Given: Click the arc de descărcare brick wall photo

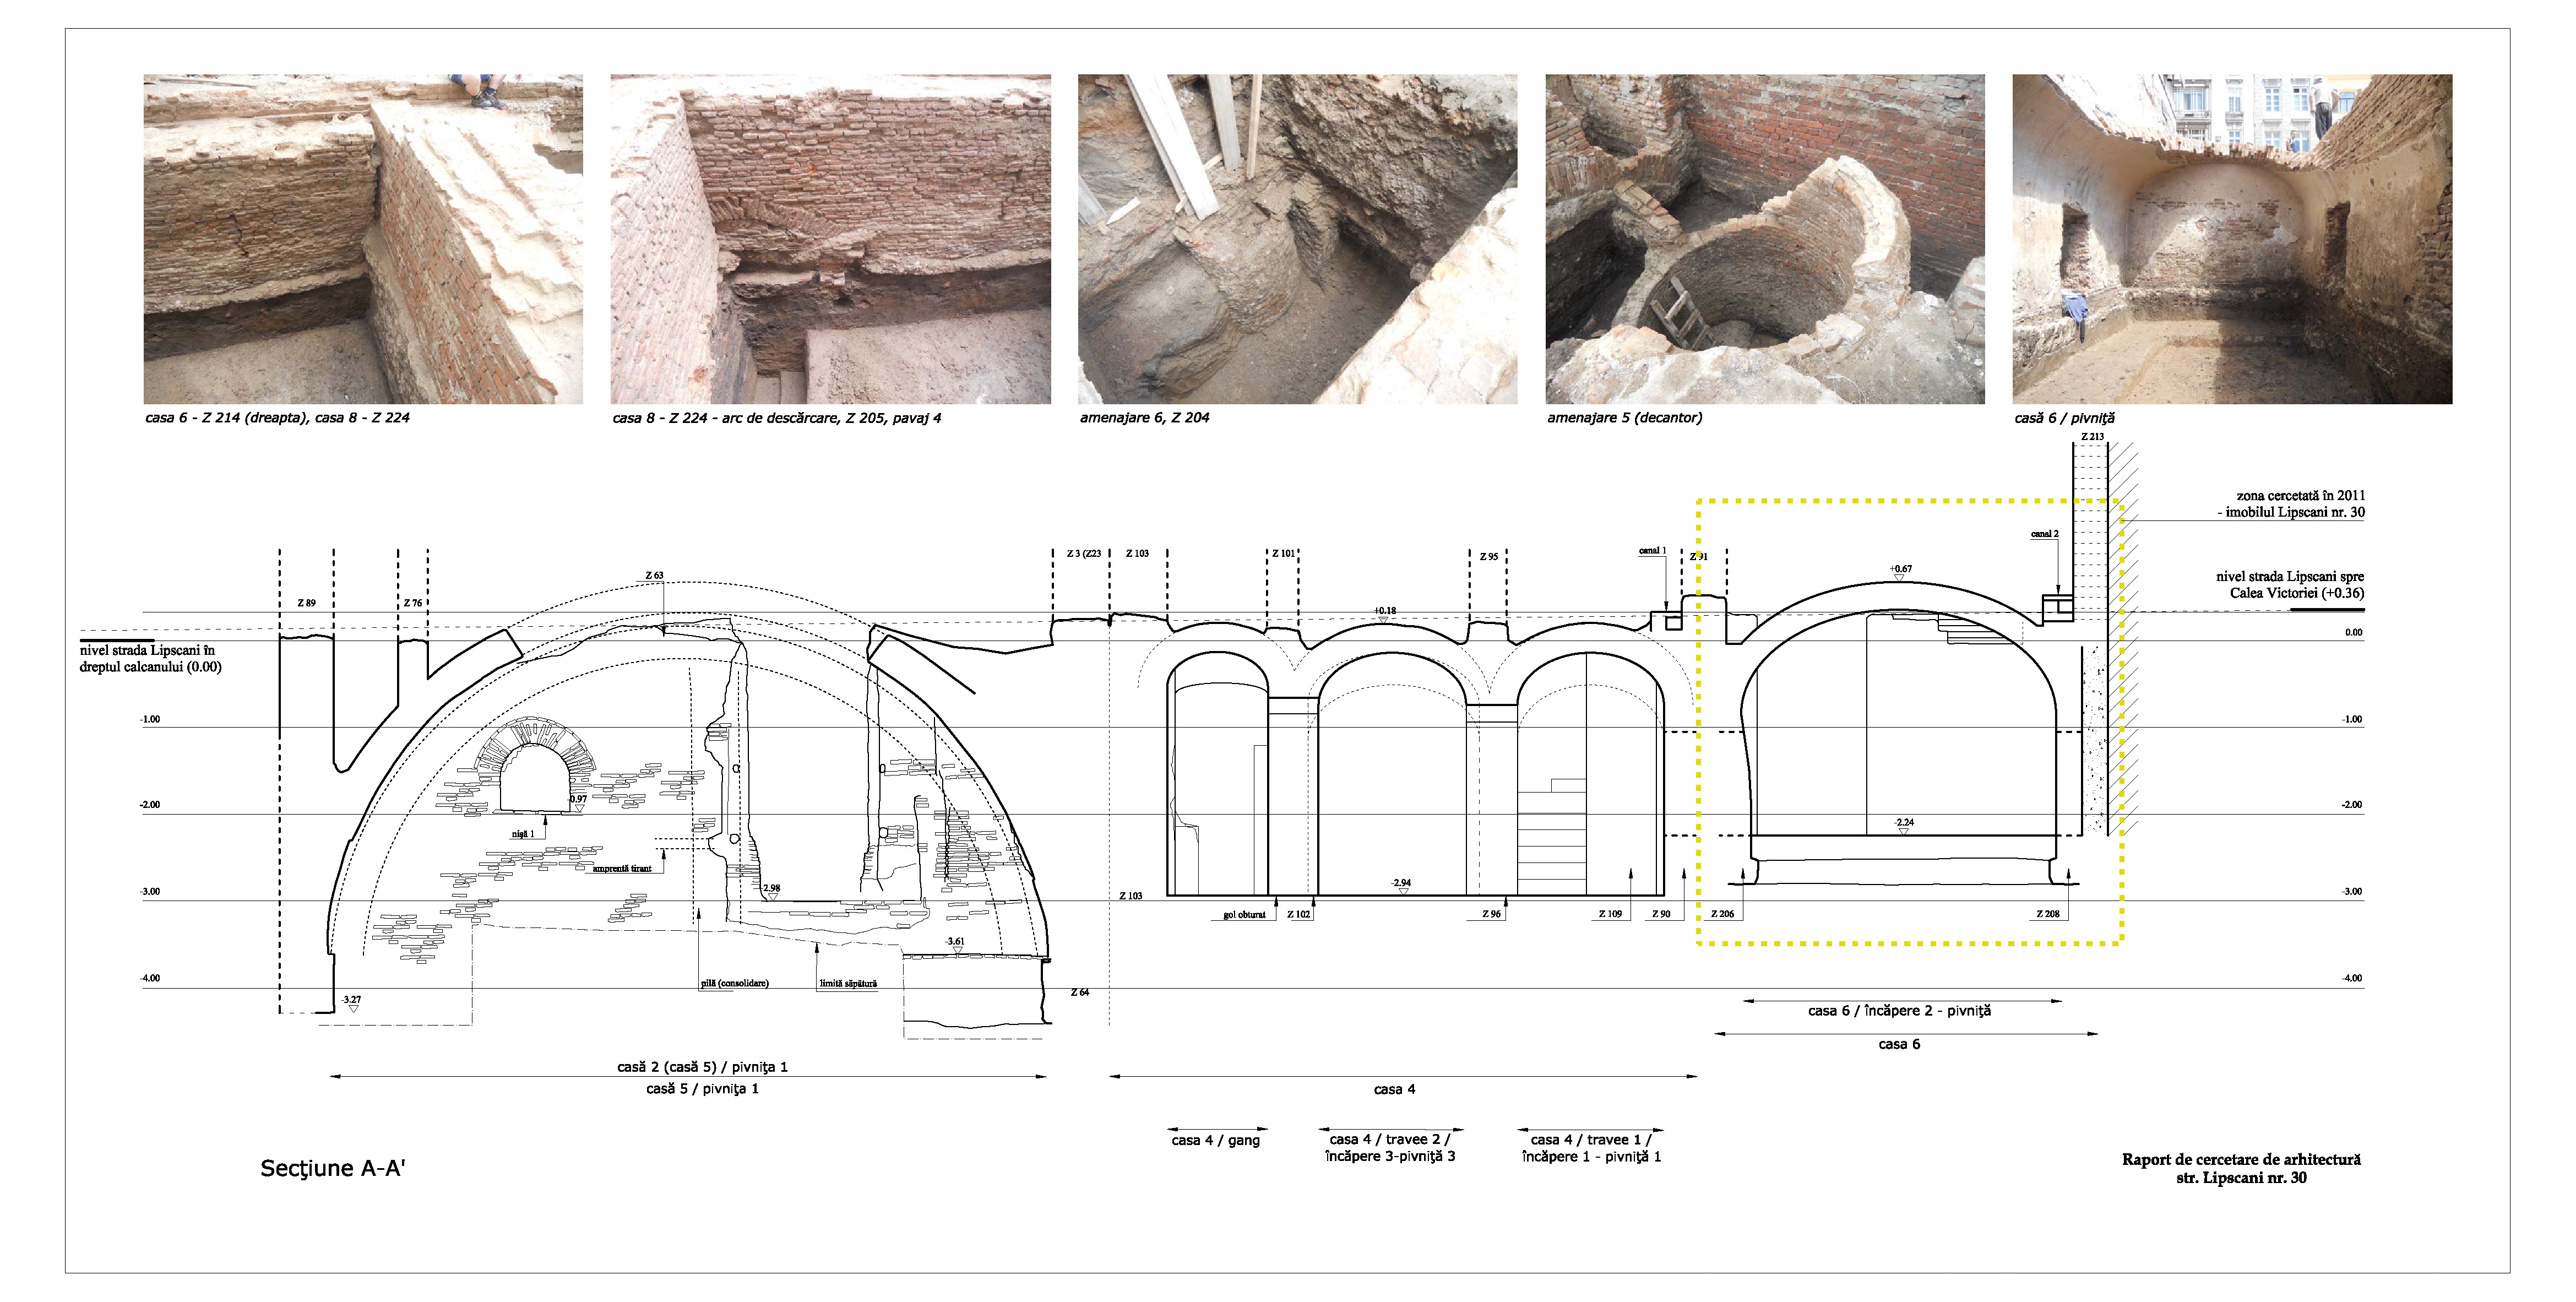Looking at the screenshot, I should 830,238.
